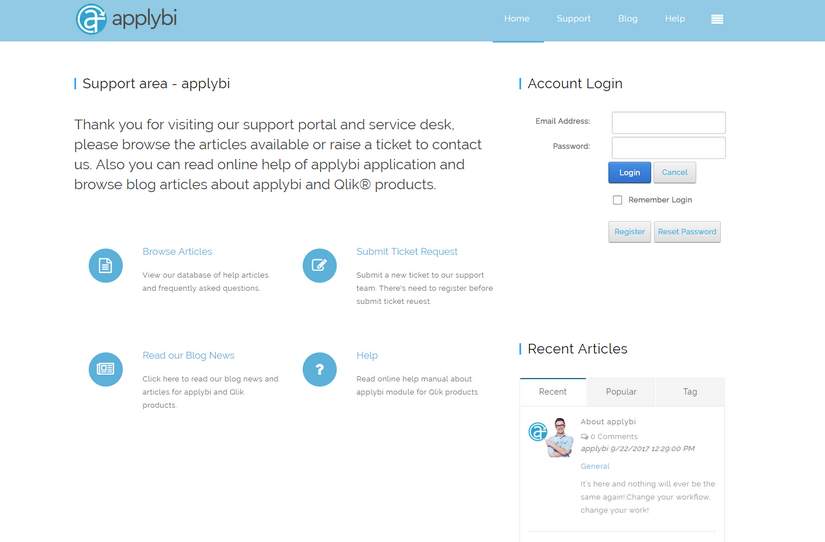Image resolution: width=825 pixels, height=542 pixels.
Task: Click the Browse Articles document icon
Action: point(106,266)
